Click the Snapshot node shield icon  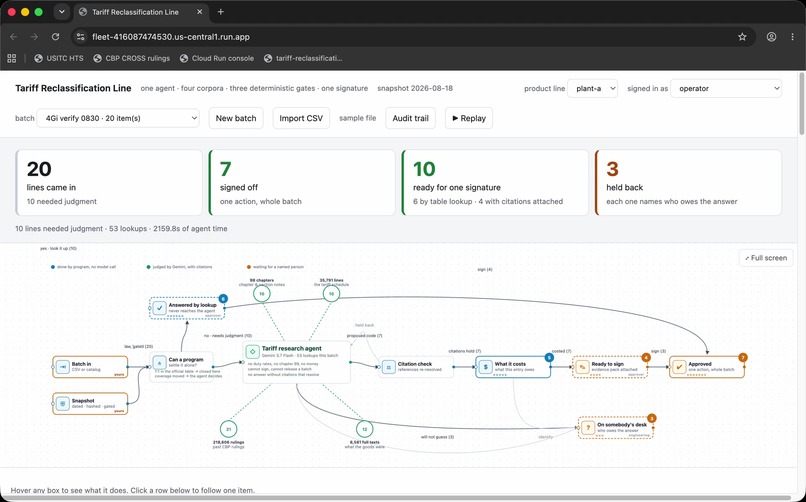pyautogui.click(x=63, y=403)
